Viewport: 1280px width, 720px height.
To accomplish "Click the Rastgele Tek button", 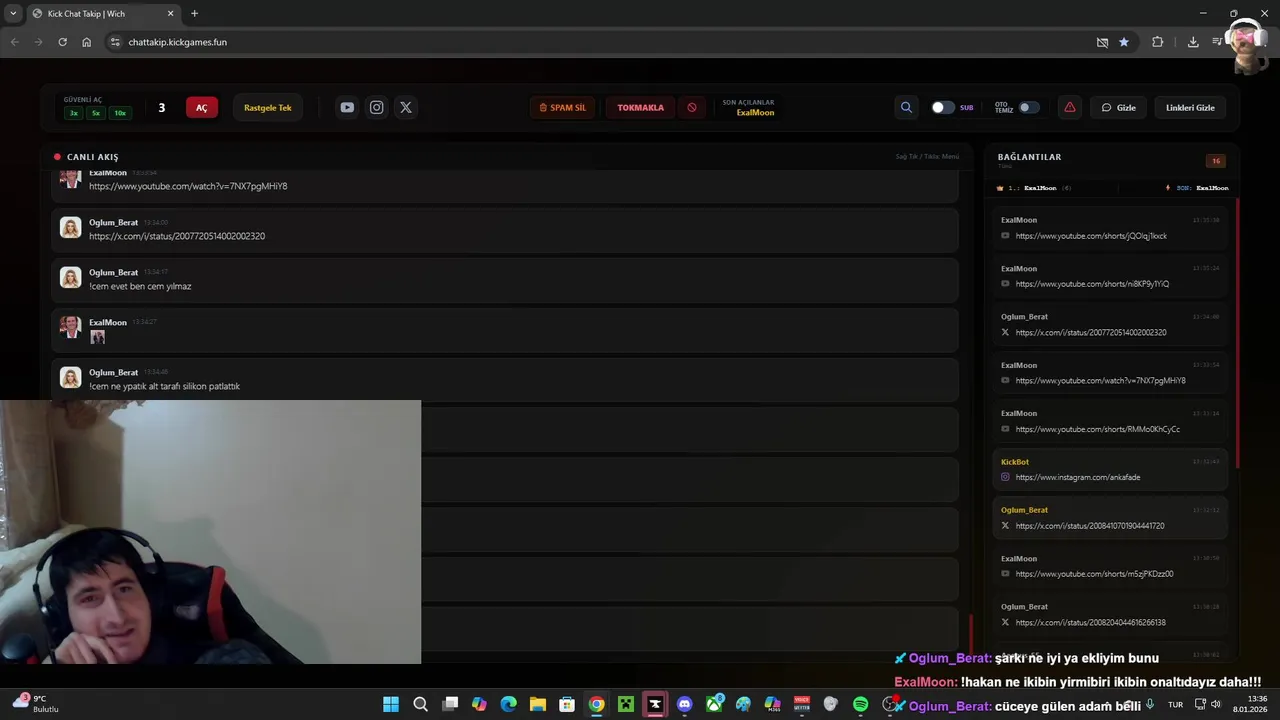I will pyautogui.click(x=268, y=107).
